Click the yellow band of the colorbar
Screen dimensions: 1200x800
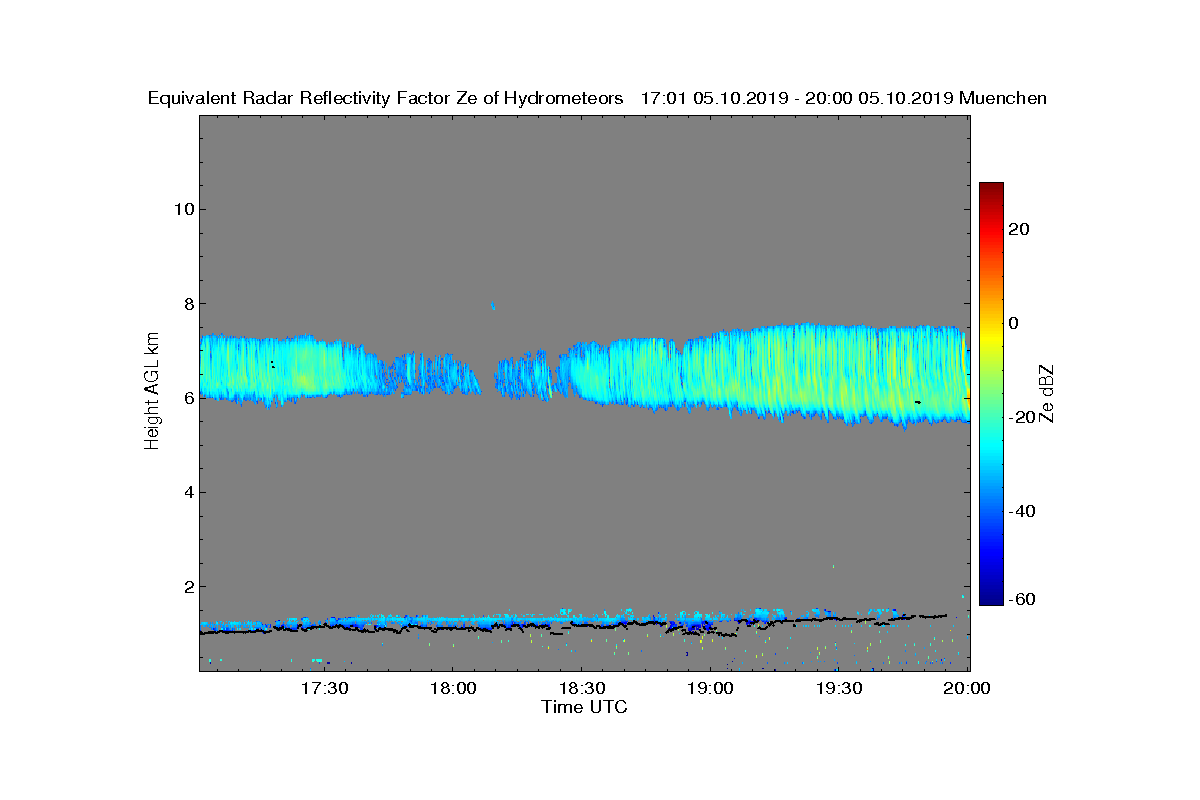pos(991,335)
